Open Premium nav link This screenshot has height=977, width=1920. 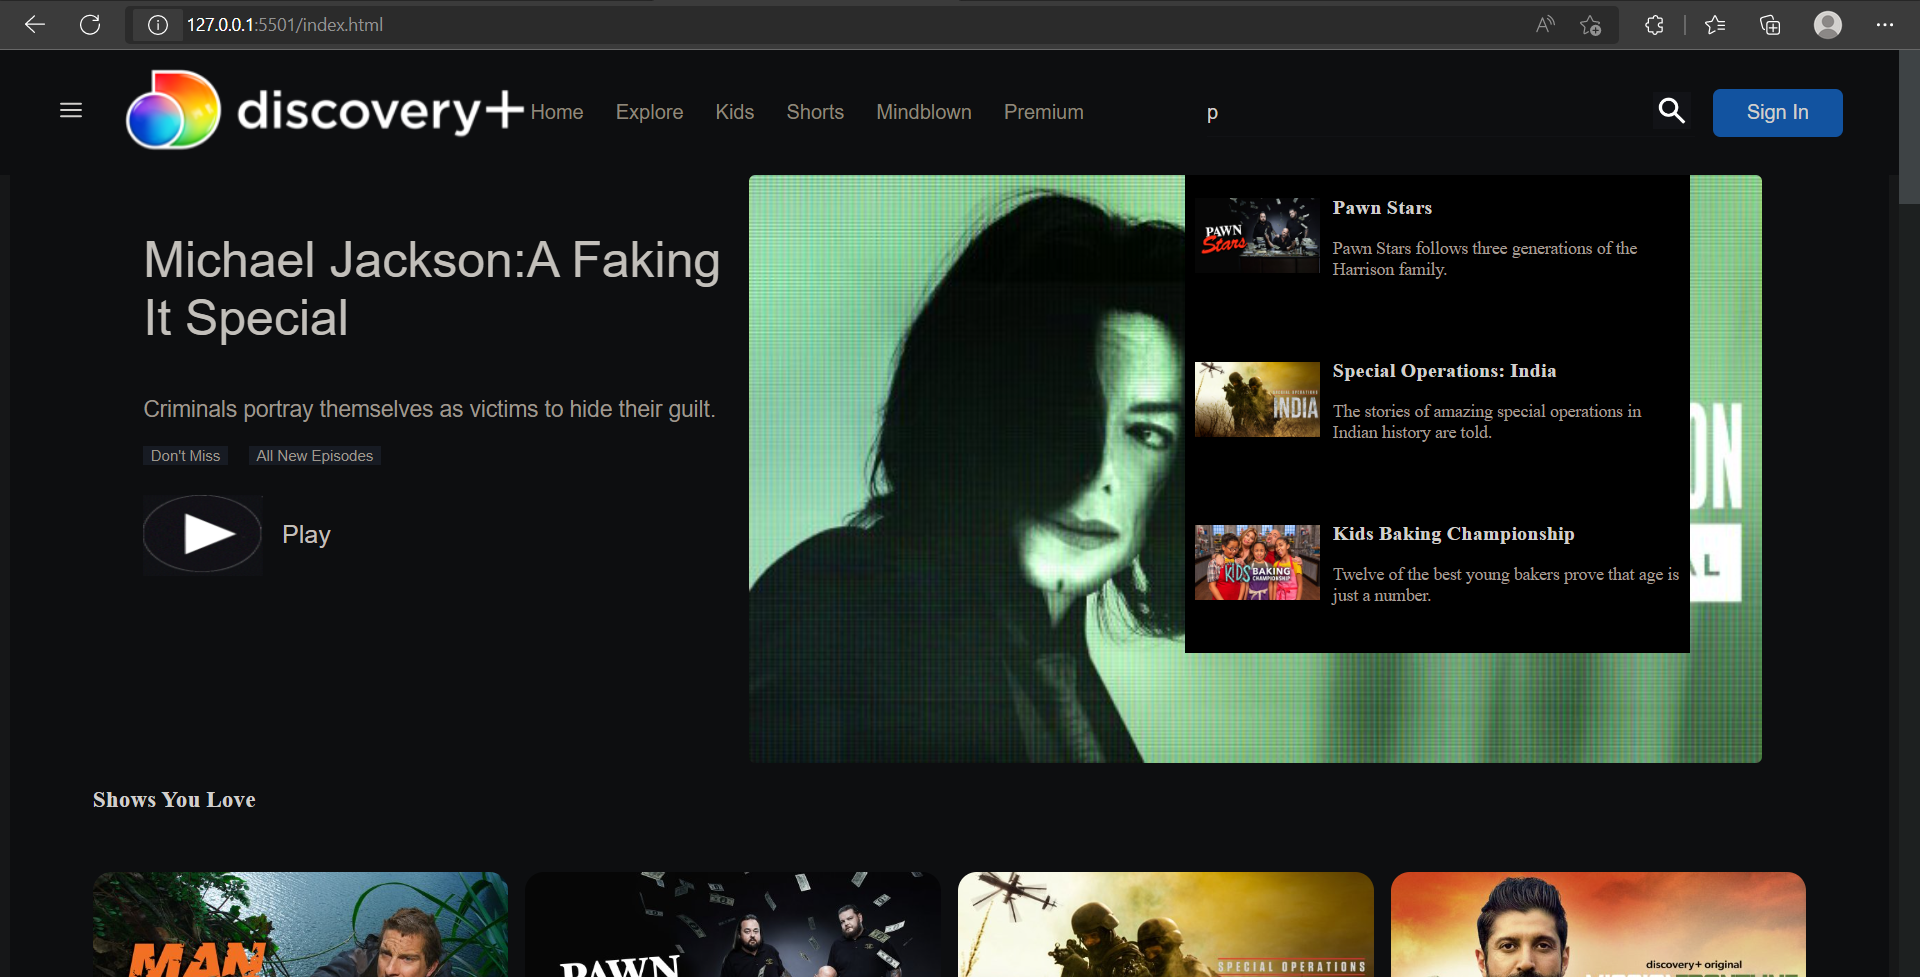tap(1044, 112)
